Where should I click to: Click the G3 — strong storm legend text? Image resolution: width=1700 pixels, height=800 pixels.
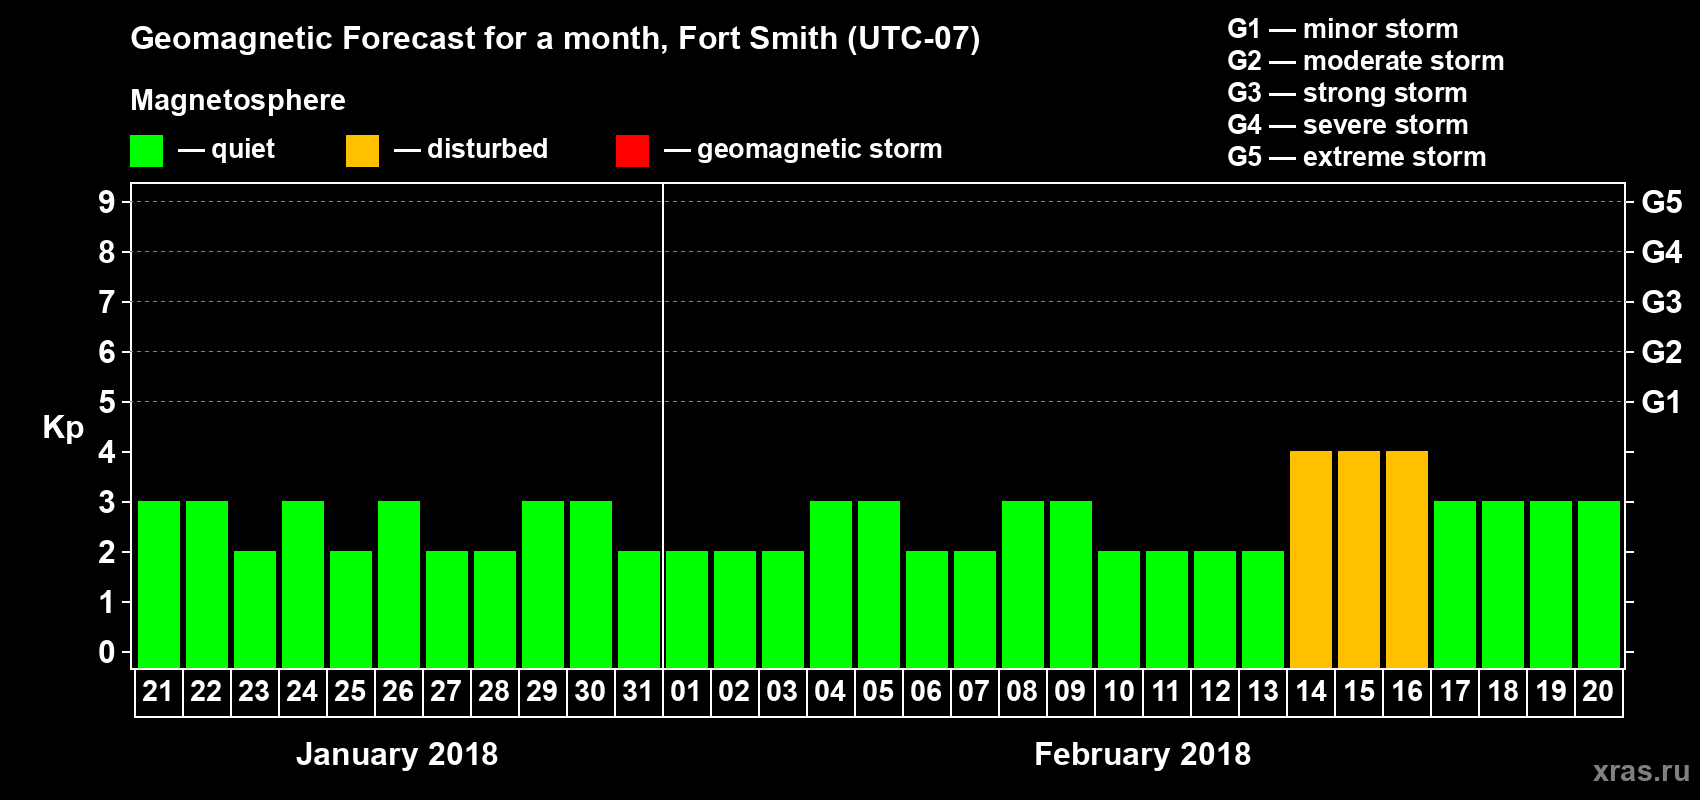click(1347, 93)
